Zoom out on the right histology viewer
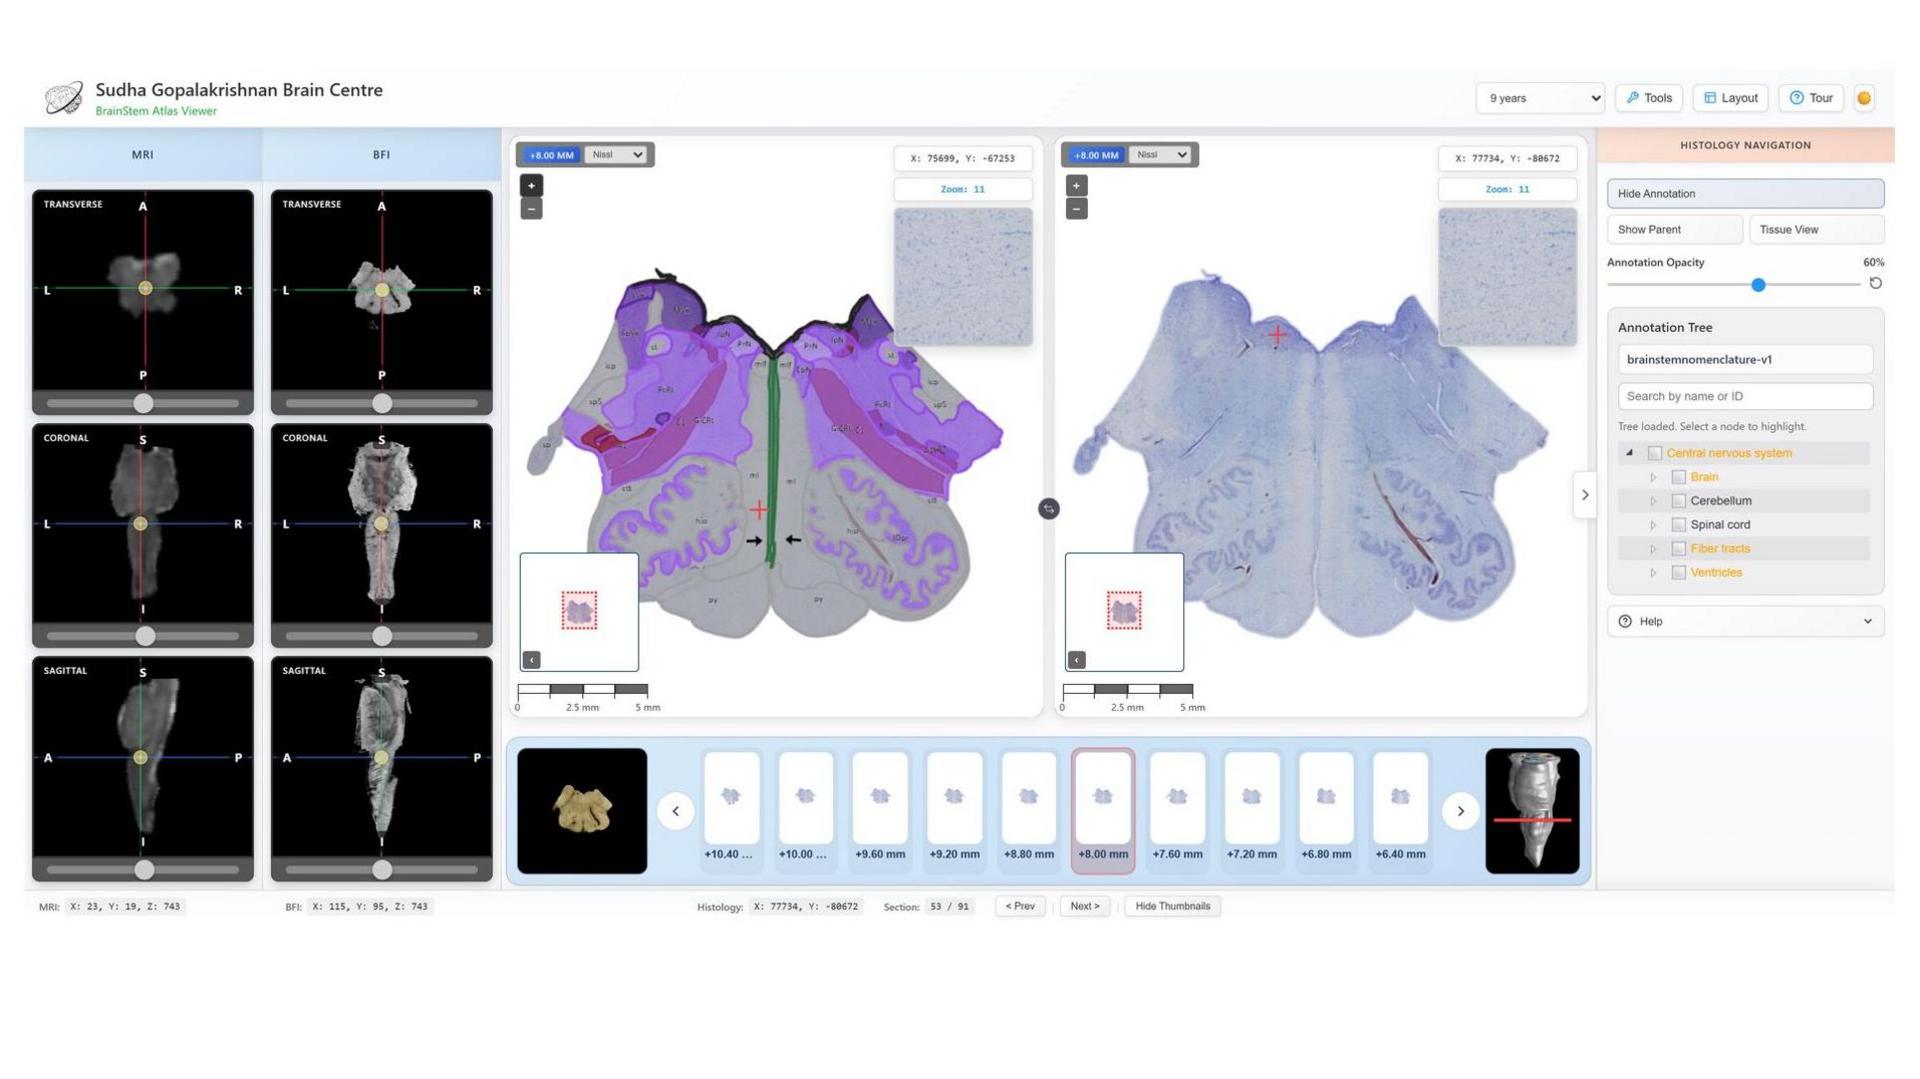 point(1076,209)
